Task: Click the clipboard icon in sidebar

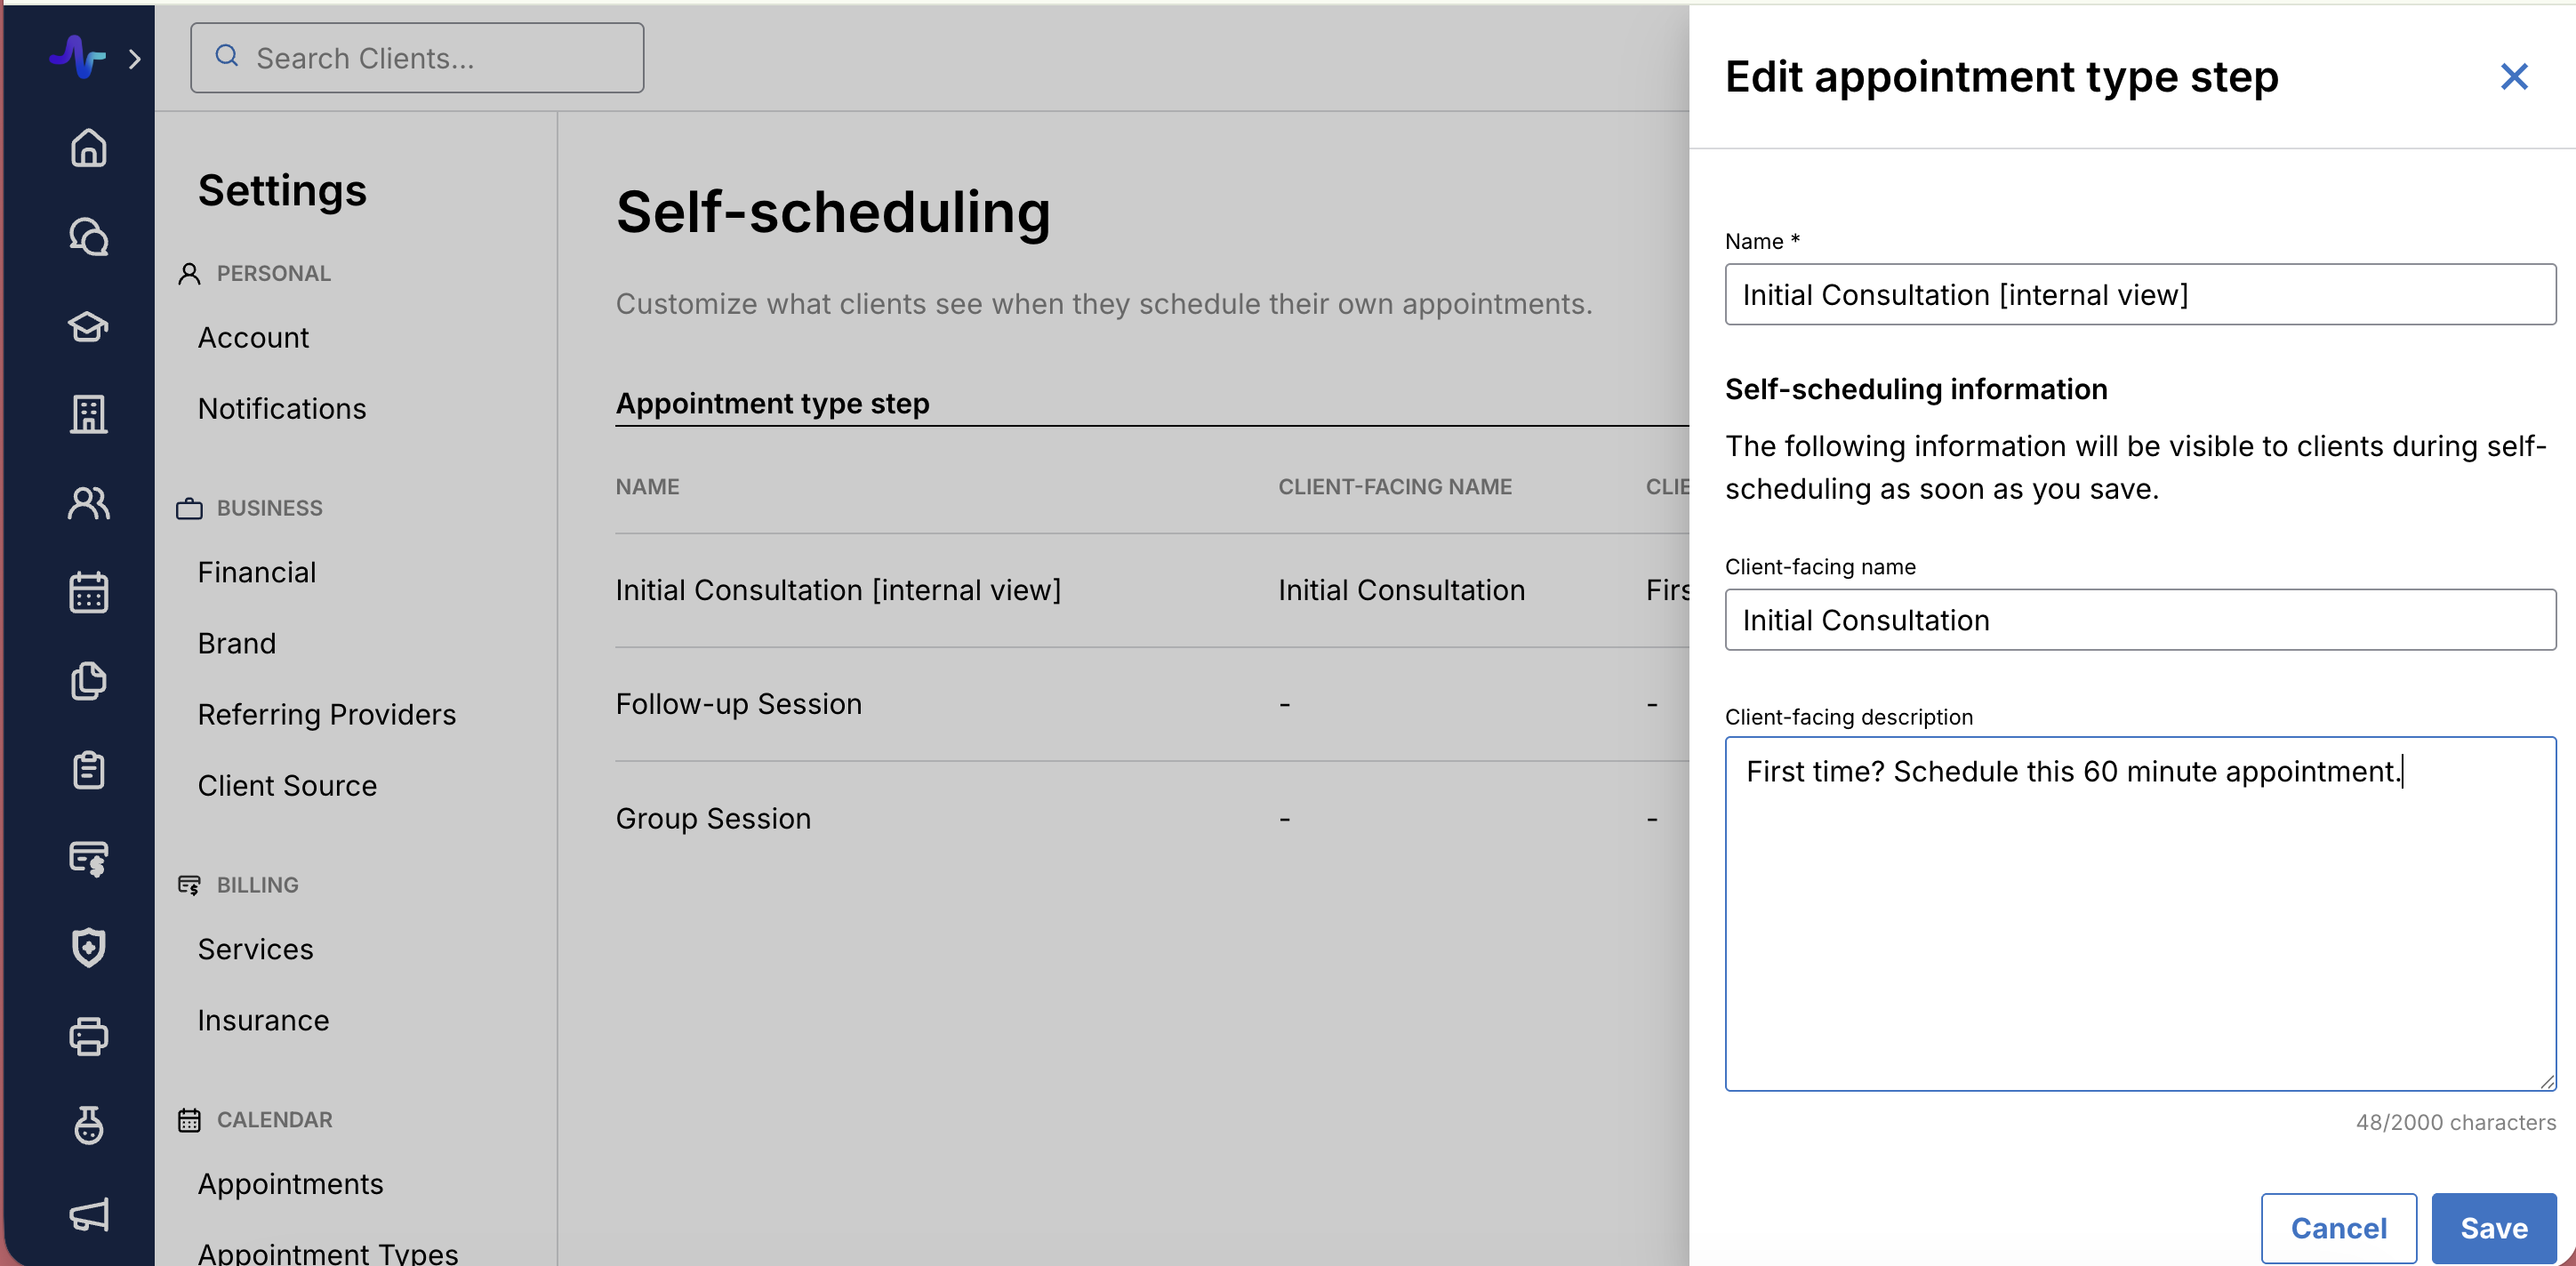Action: click(88, 770)
